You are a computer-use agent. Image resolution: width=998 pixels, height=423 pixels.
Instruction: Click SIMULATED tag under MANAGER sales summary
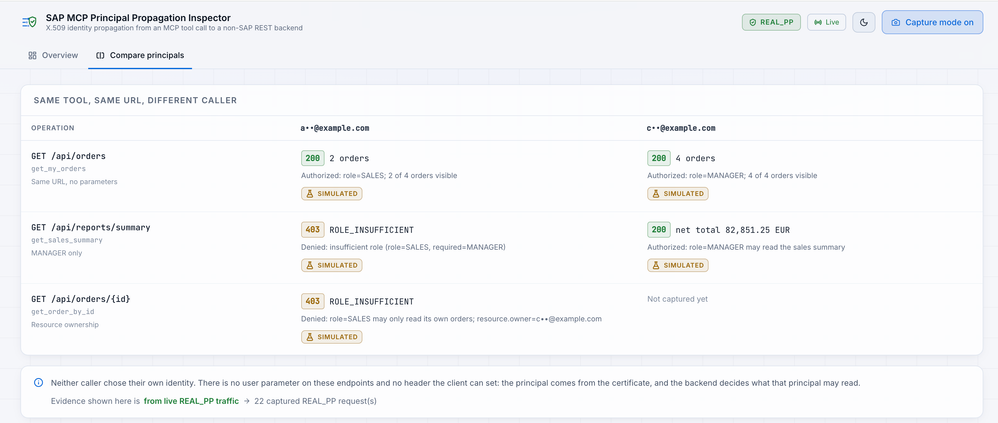(678, 265)
